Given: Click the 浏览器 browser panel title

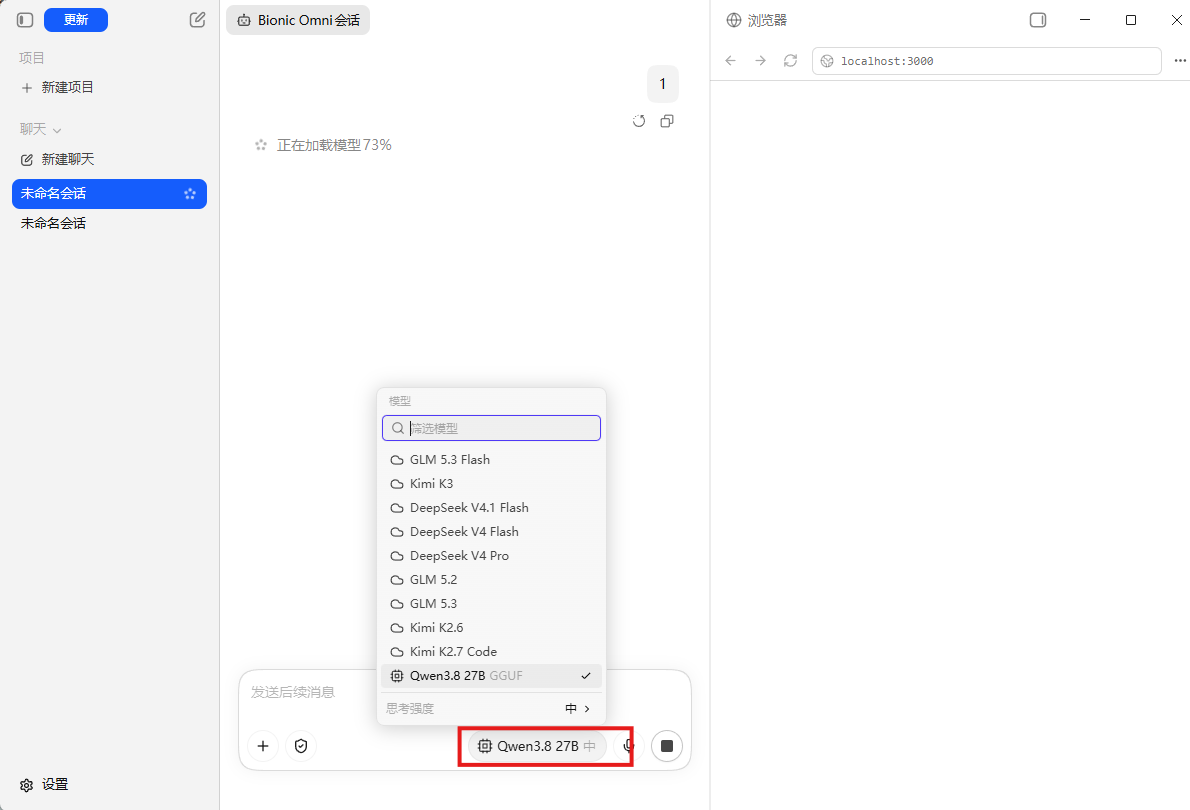Looking at the screenshot, I should (x=767, y=20).
